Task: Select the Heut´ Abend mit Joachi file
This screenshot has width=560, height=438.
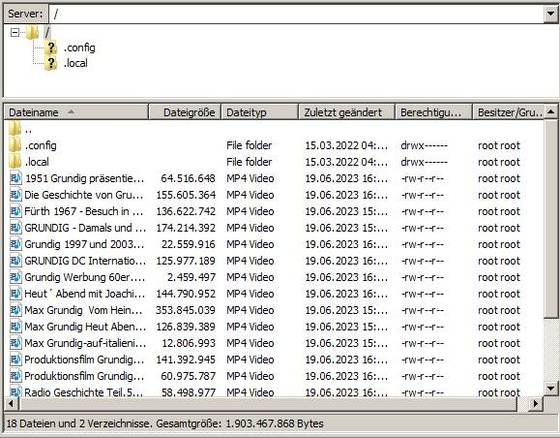Action: tap(274, 294)
